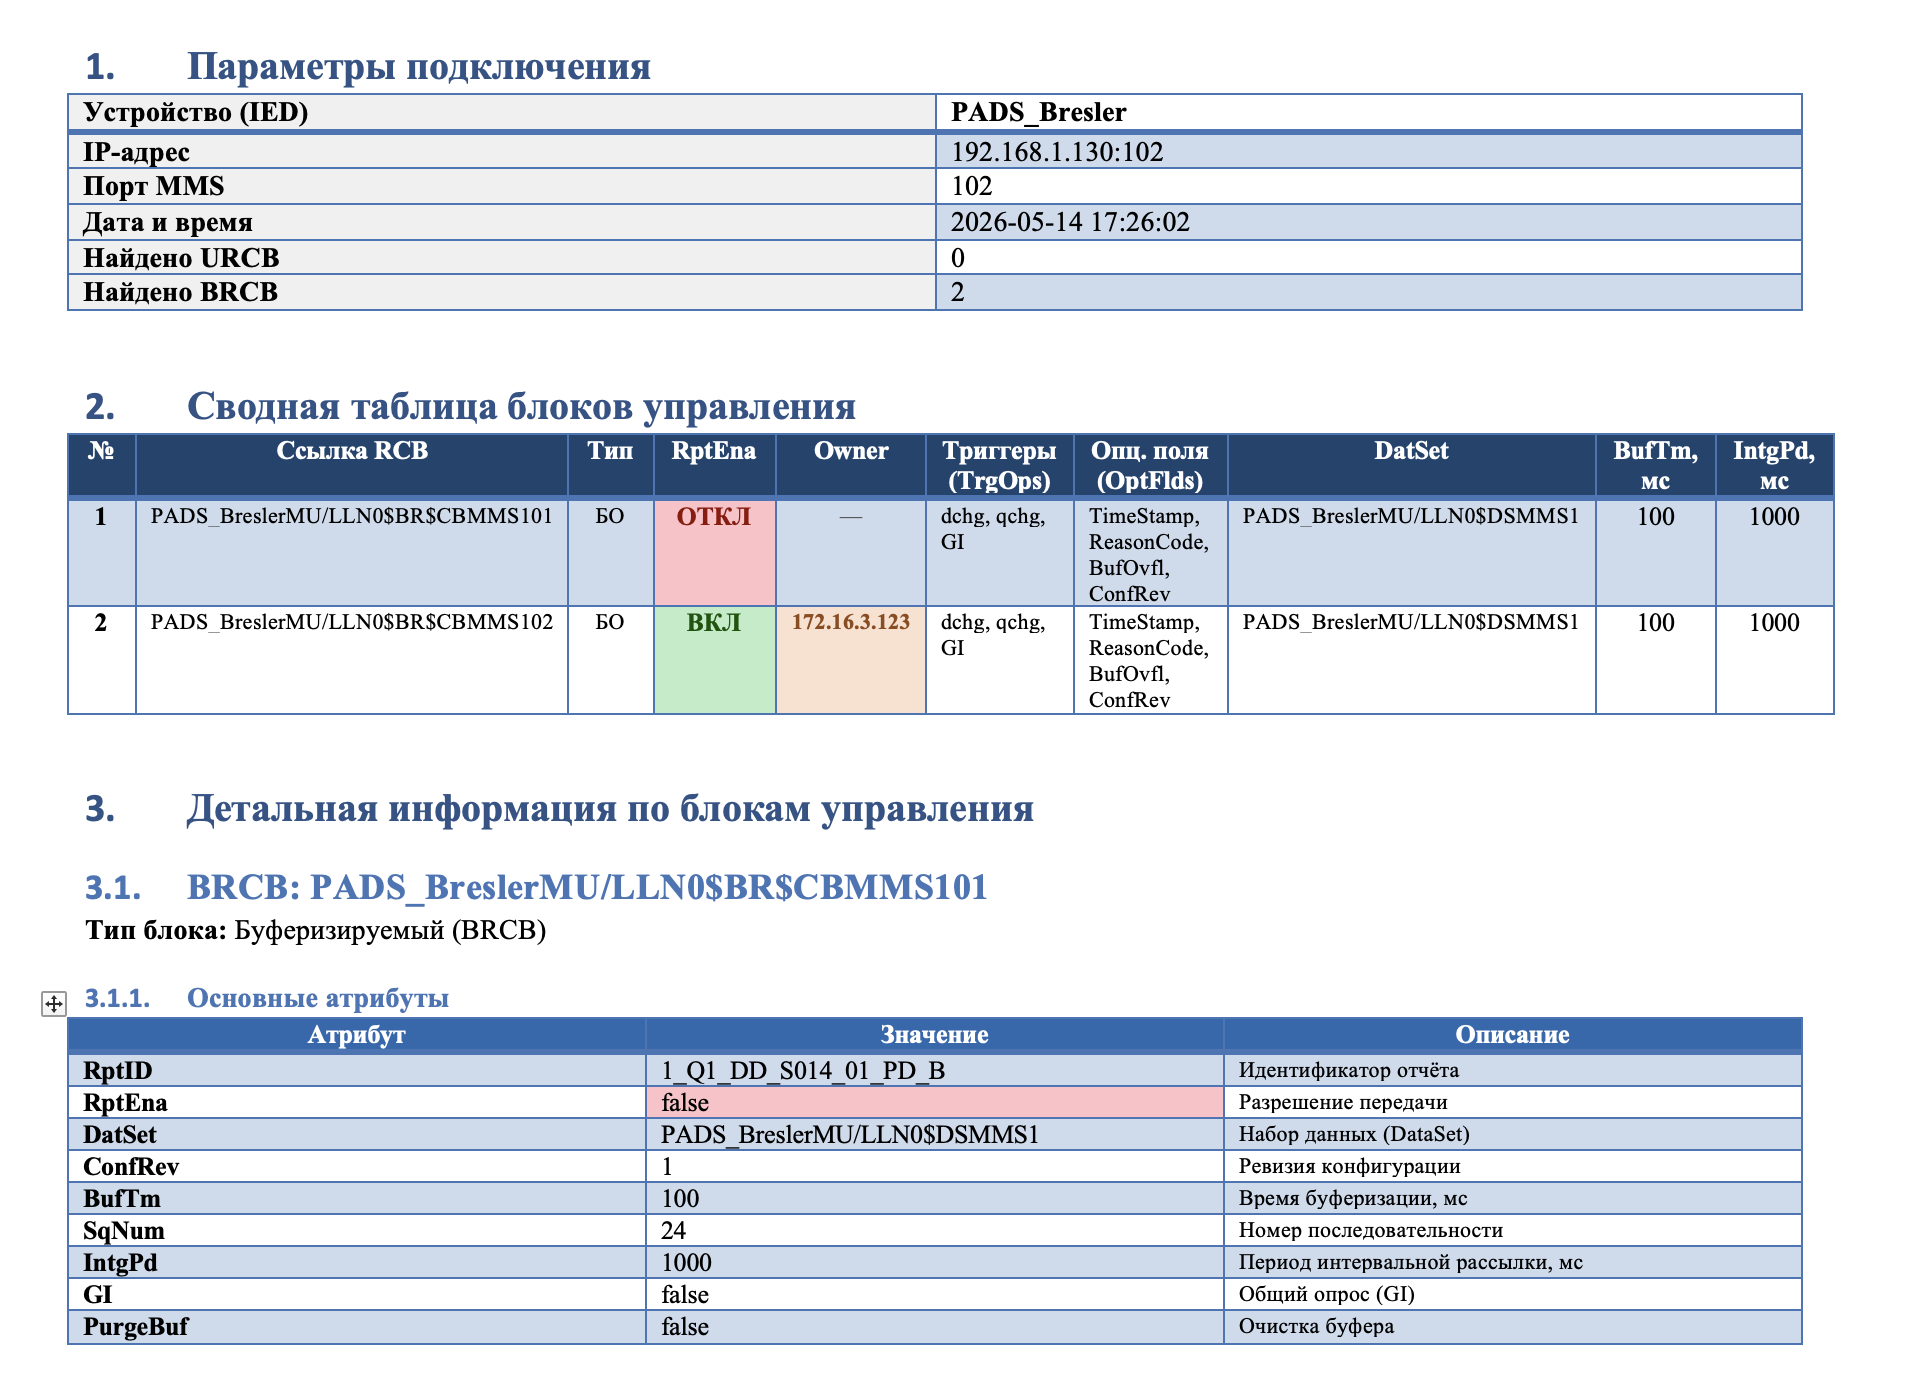Click the date value 2026-05-14 17:26:02

(1070, 222)
